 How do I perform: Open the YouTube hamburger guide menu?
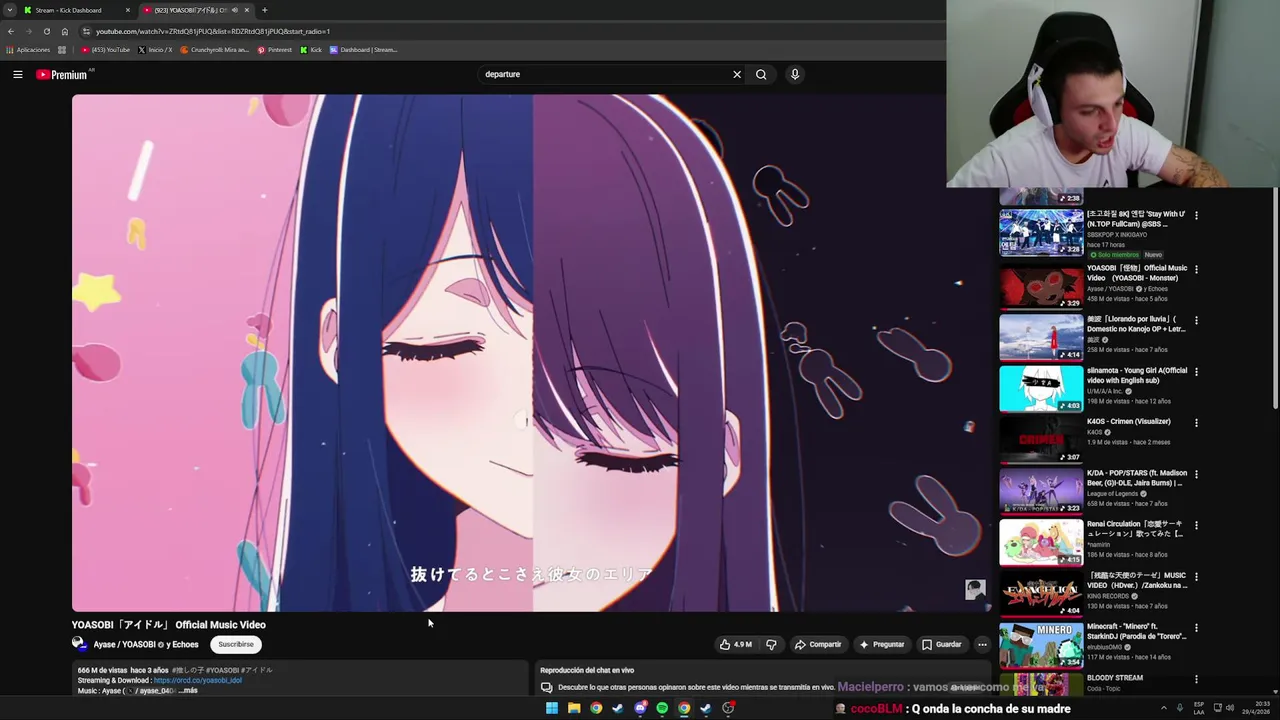18,74
